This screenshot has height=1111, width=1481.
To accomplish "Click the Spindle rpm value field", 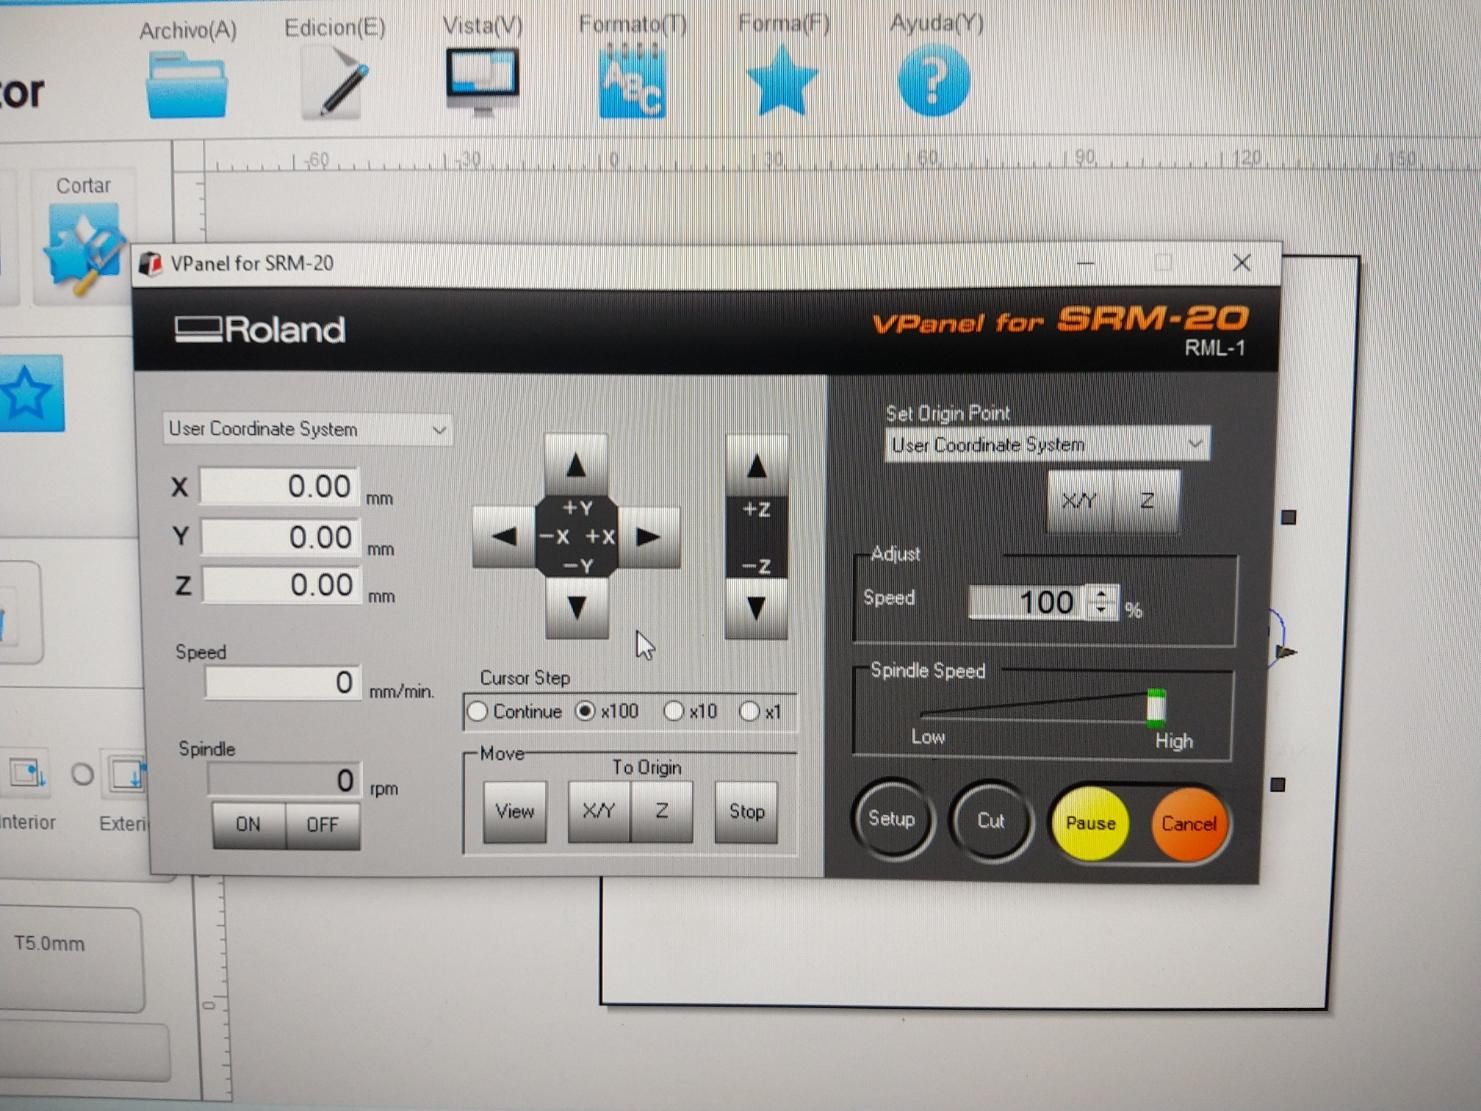I will [x=284, y=780].
